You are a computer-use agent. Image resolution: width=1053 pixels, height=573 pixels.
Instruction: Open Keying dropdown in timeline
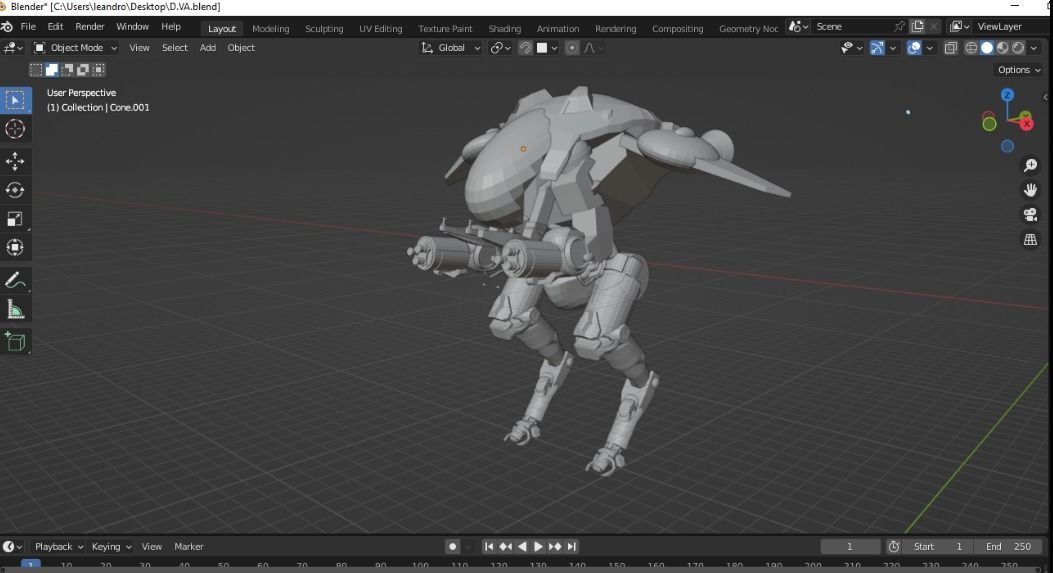tap(111, 547)
